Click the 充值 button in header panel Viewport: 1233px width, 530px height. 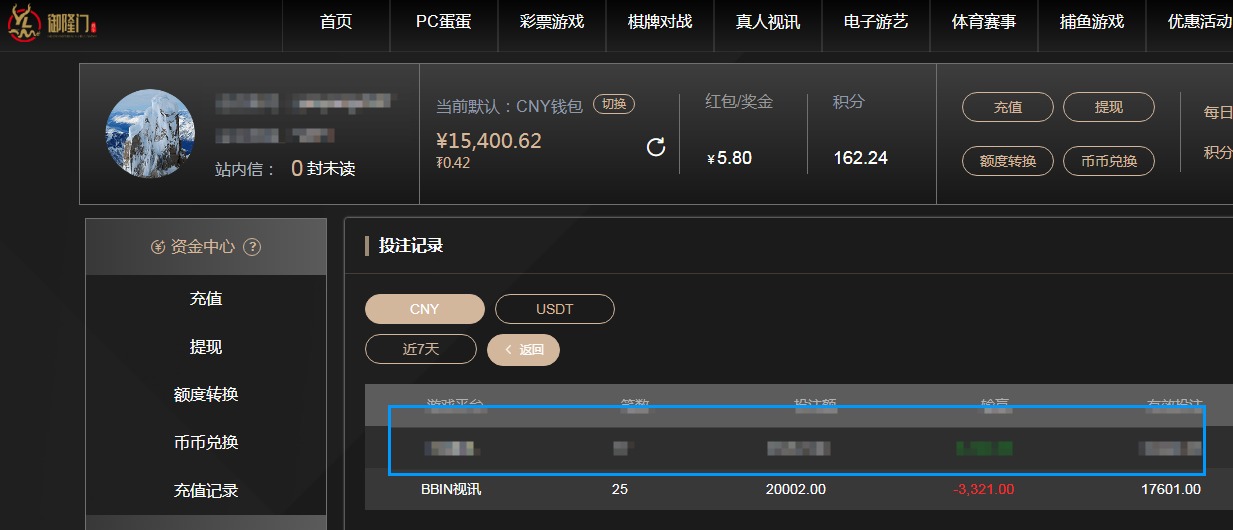tap(1007, 107)
